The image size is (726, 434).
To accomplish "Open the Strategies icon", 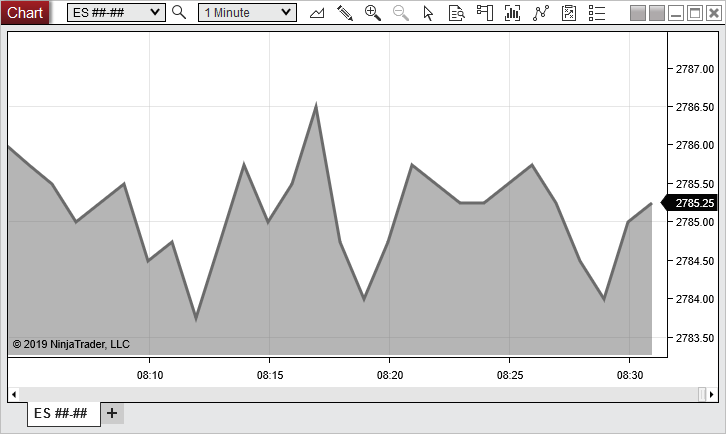I will click(x=541, y=13).
